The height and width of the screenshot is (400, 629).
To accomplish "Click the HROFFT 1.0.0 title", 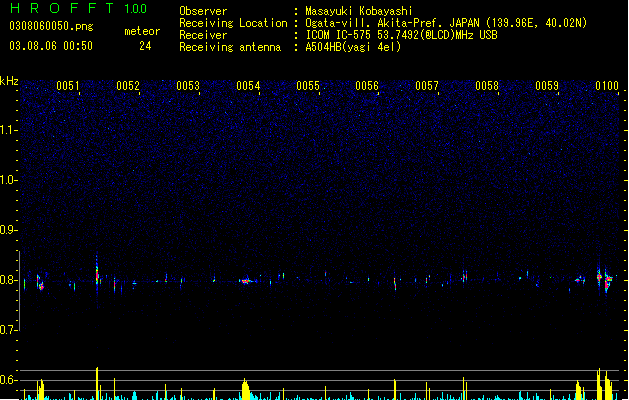I will pyautogui.click(x=78, y=8).
